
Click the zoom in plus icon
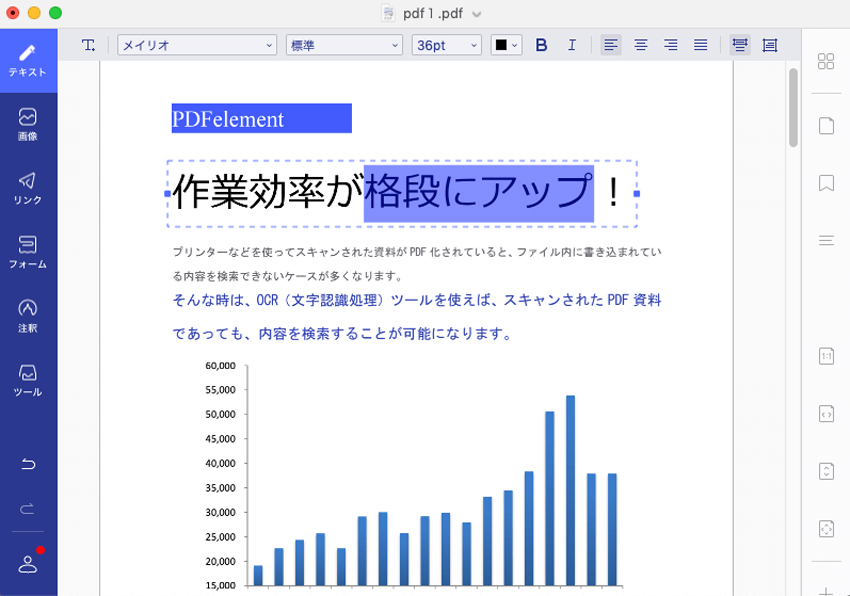(826, 591)
